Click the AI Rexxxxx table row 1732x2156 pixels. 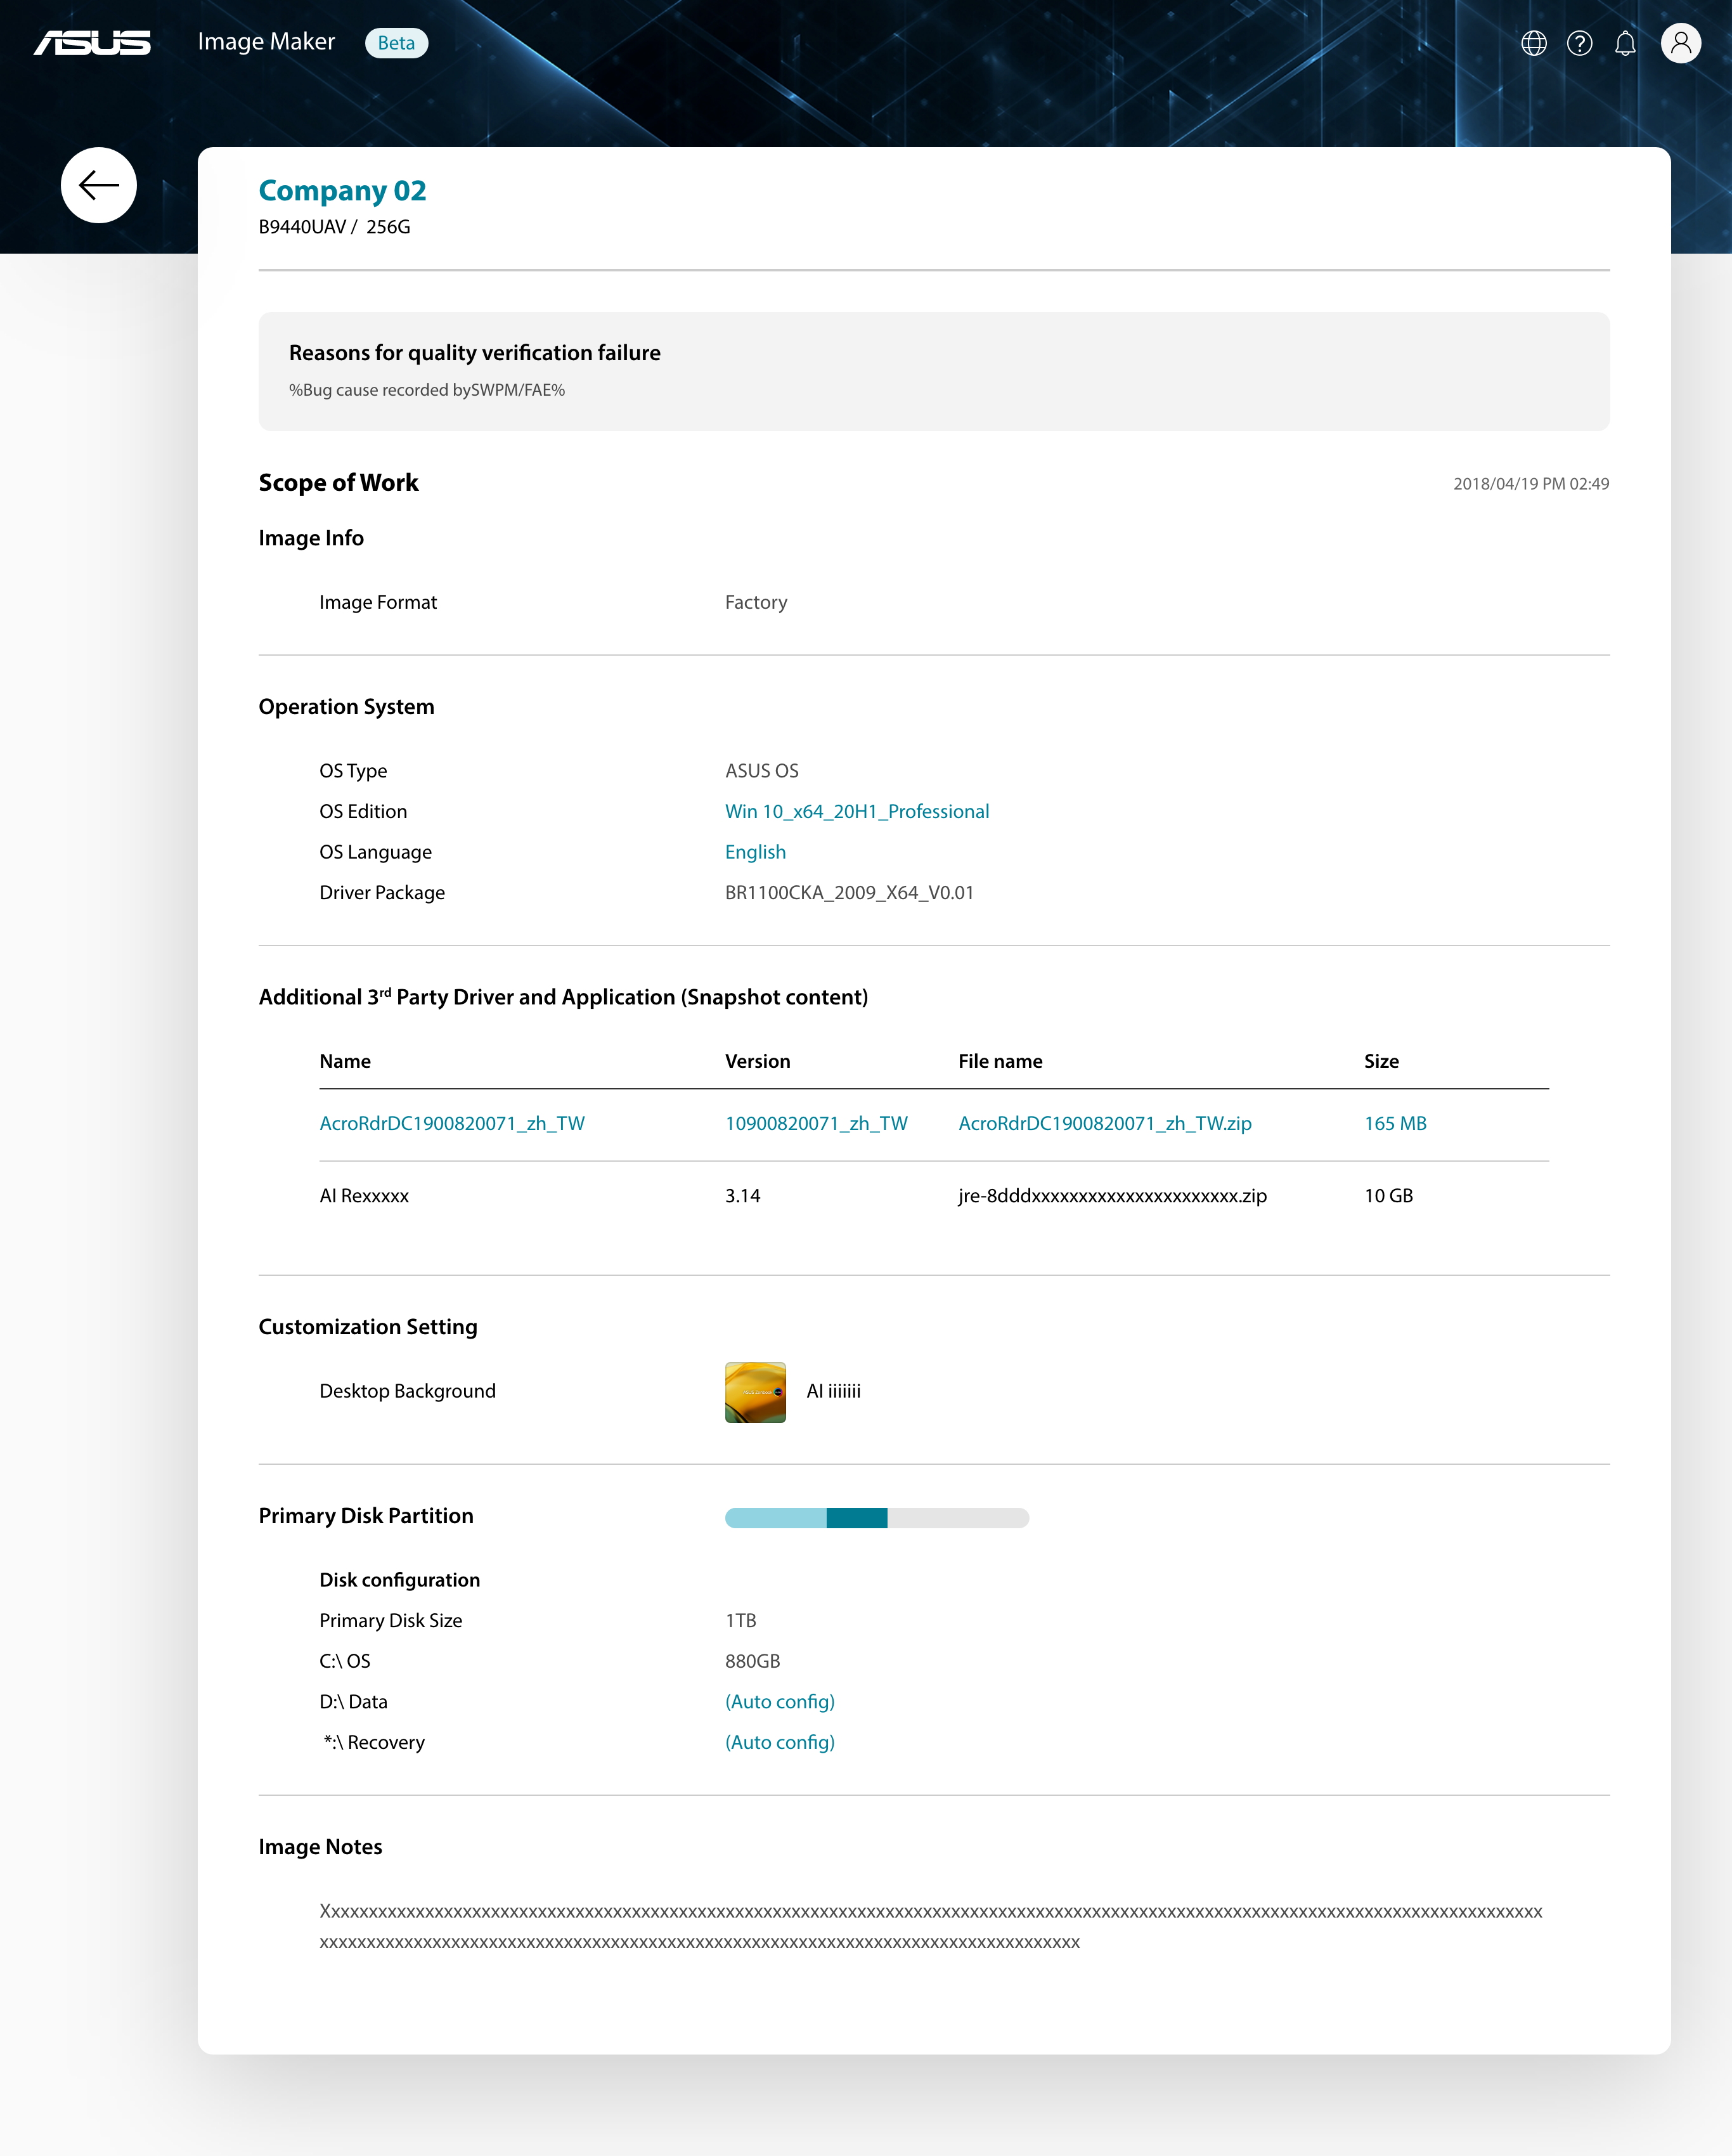pos(364,1195)
